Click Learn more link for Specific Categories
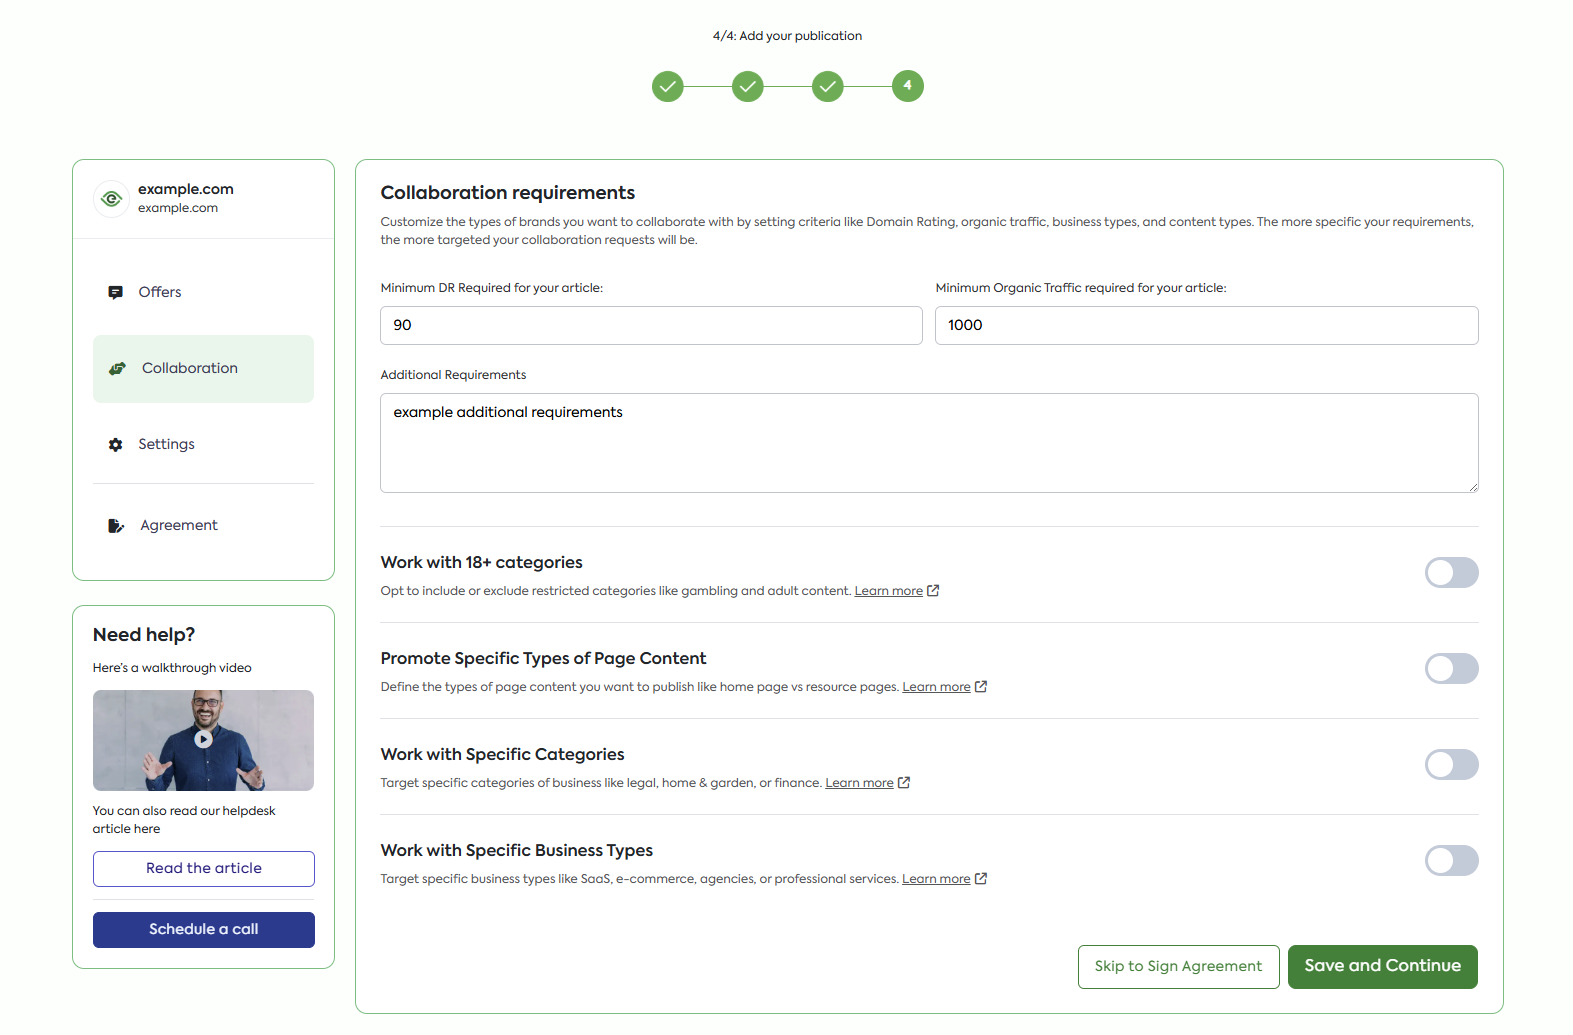1573x1035 pixels. coord(859,783)
